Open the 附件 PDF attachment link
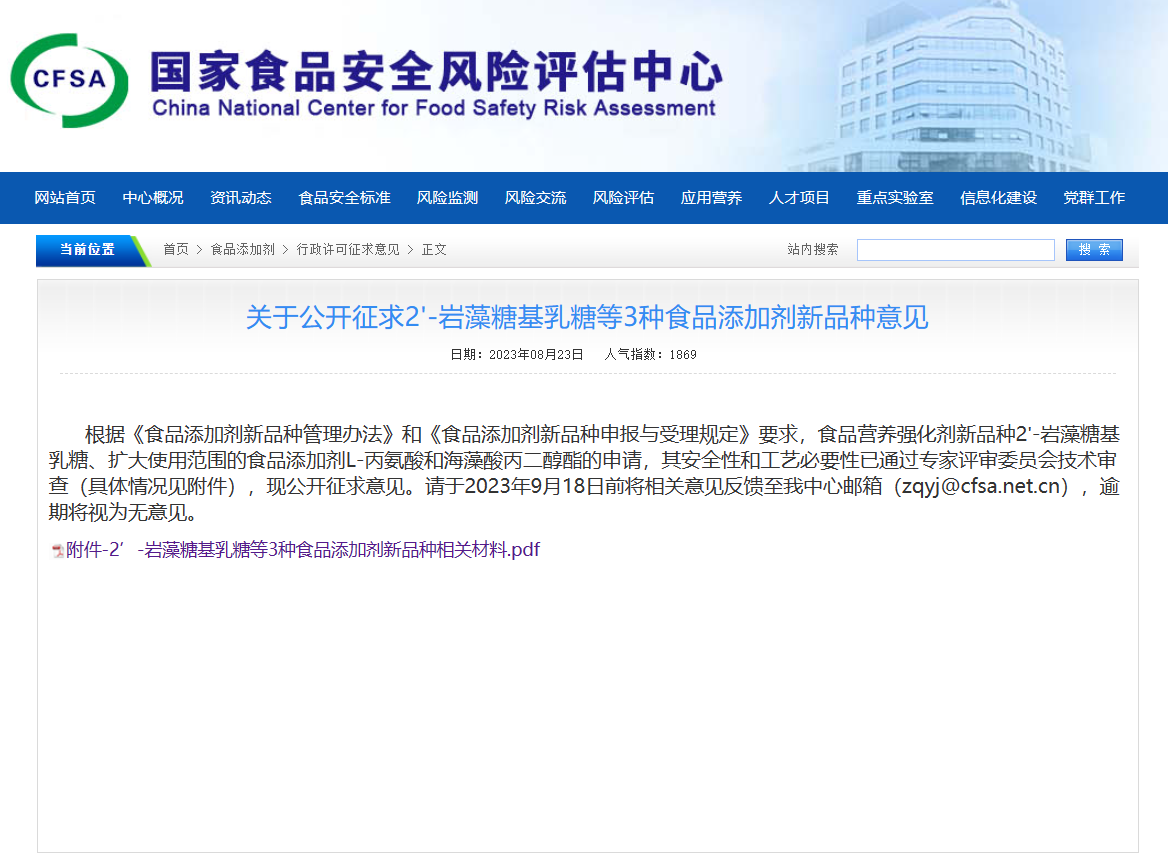The width and height of the screenshot is (1168, 861). [x=302, y=550]
